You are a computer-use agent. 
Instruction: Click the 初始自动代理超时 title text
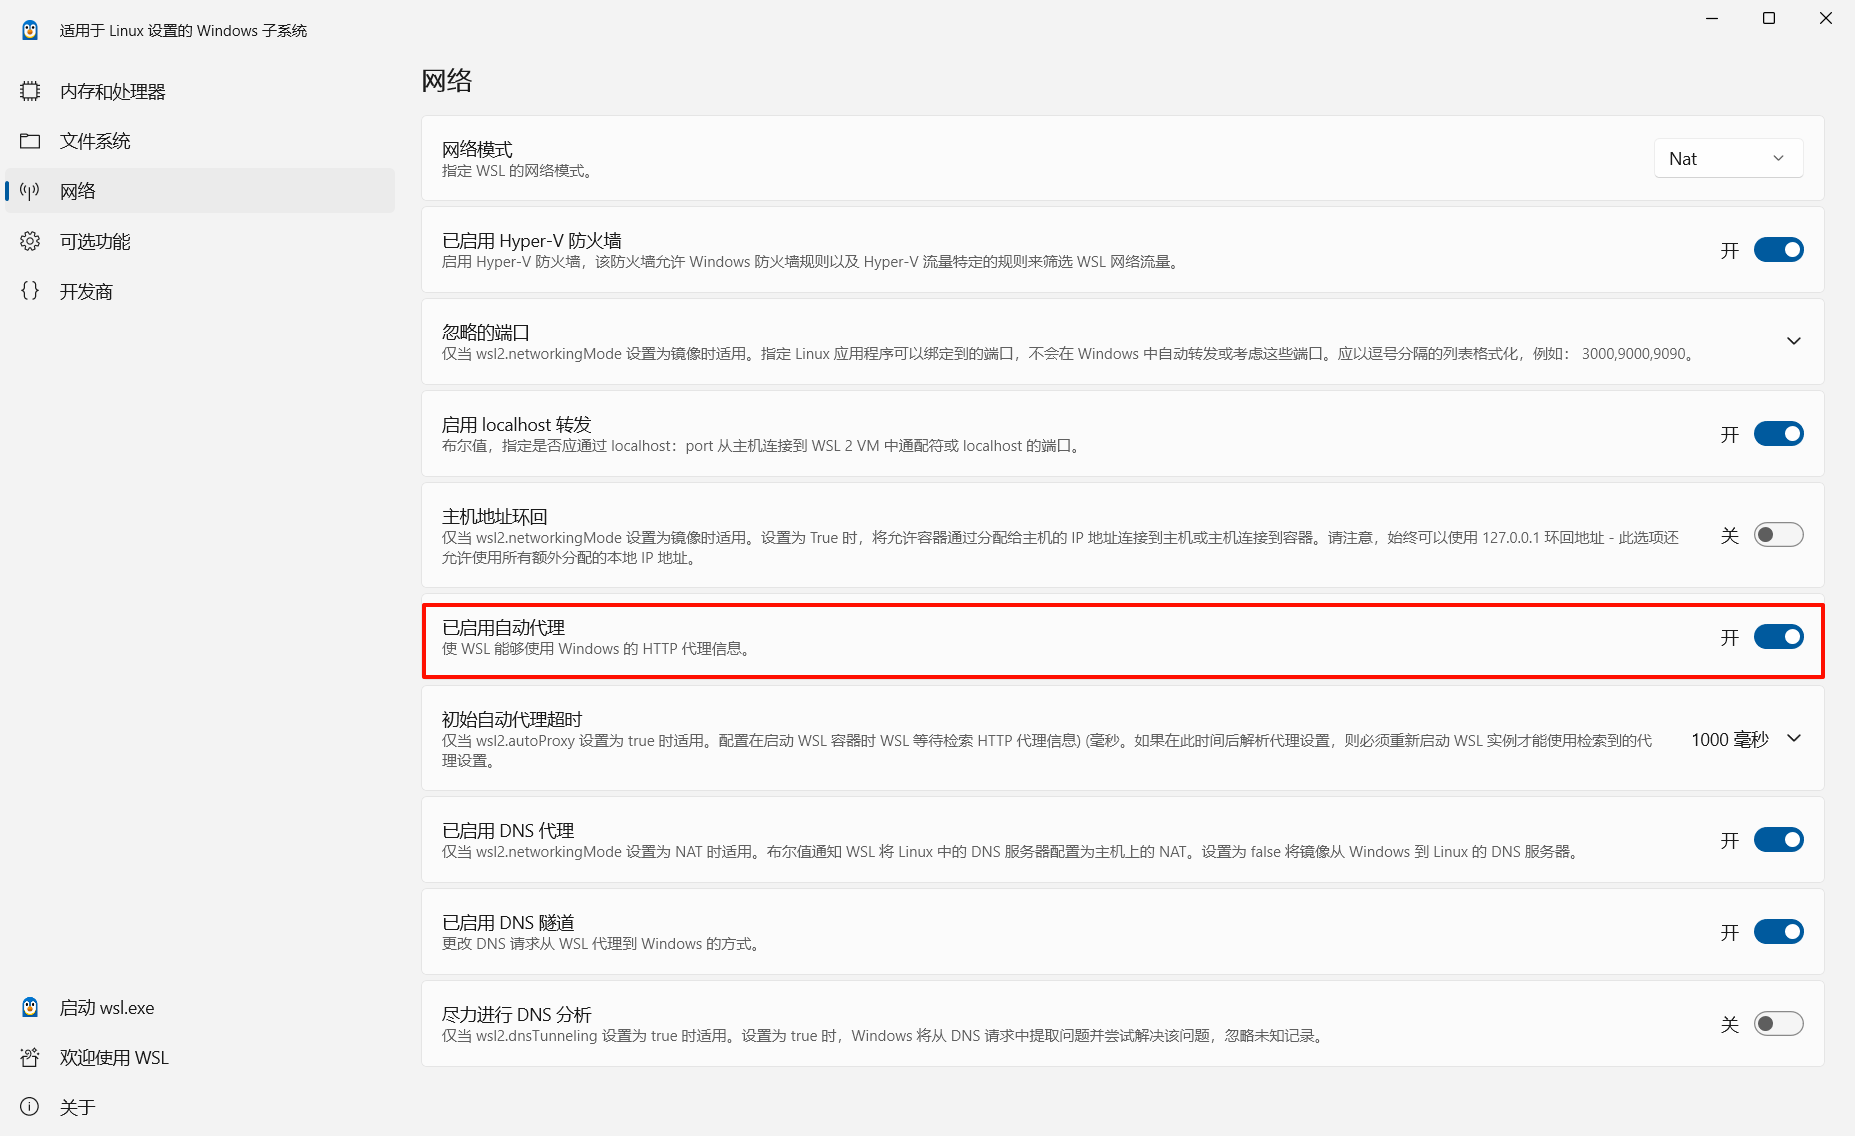512,719
